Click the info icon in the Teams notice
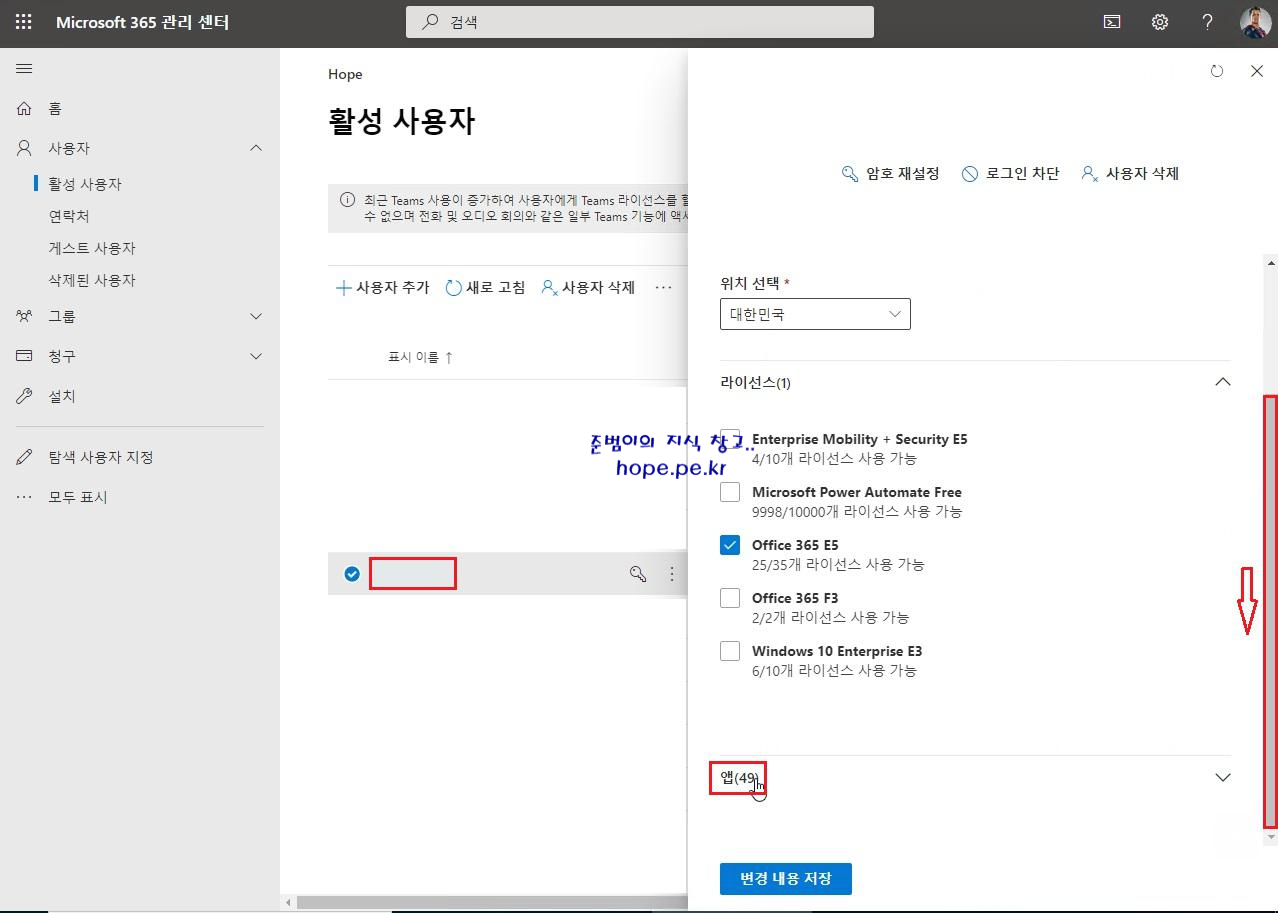This screenshot has width=1278, height=913. pyautogui.click(x=347, y=199)
